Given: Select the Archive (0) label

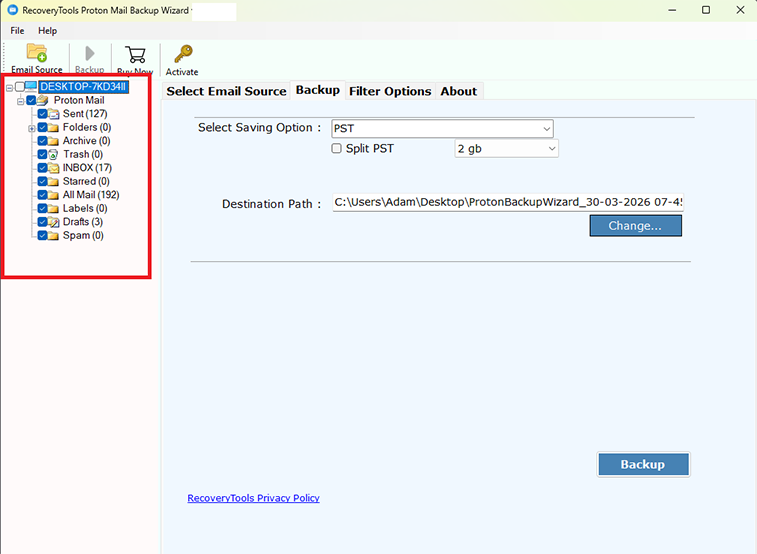Looking at the screenshot, I should click(86, 141).
